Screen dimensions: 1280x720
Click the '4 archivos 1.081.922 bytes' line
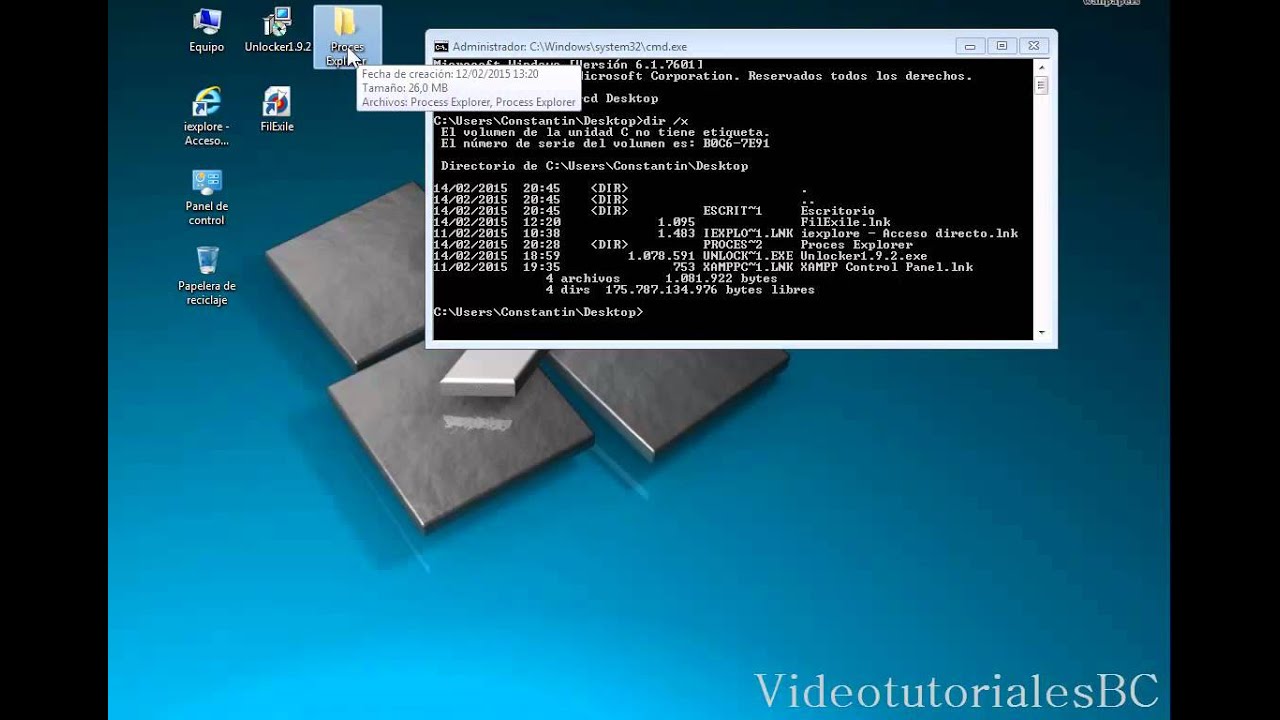(x=661, y=279)
